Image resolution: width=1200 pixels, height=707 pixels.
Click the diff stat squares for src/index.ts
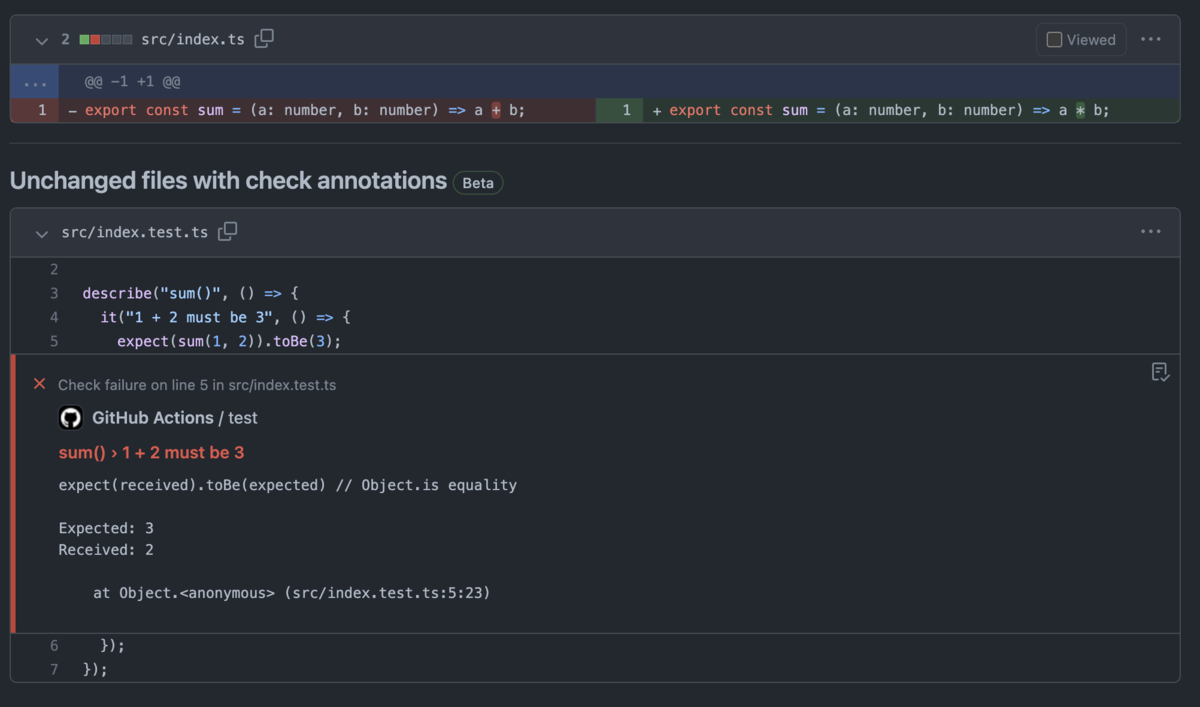tap(105, 38)
